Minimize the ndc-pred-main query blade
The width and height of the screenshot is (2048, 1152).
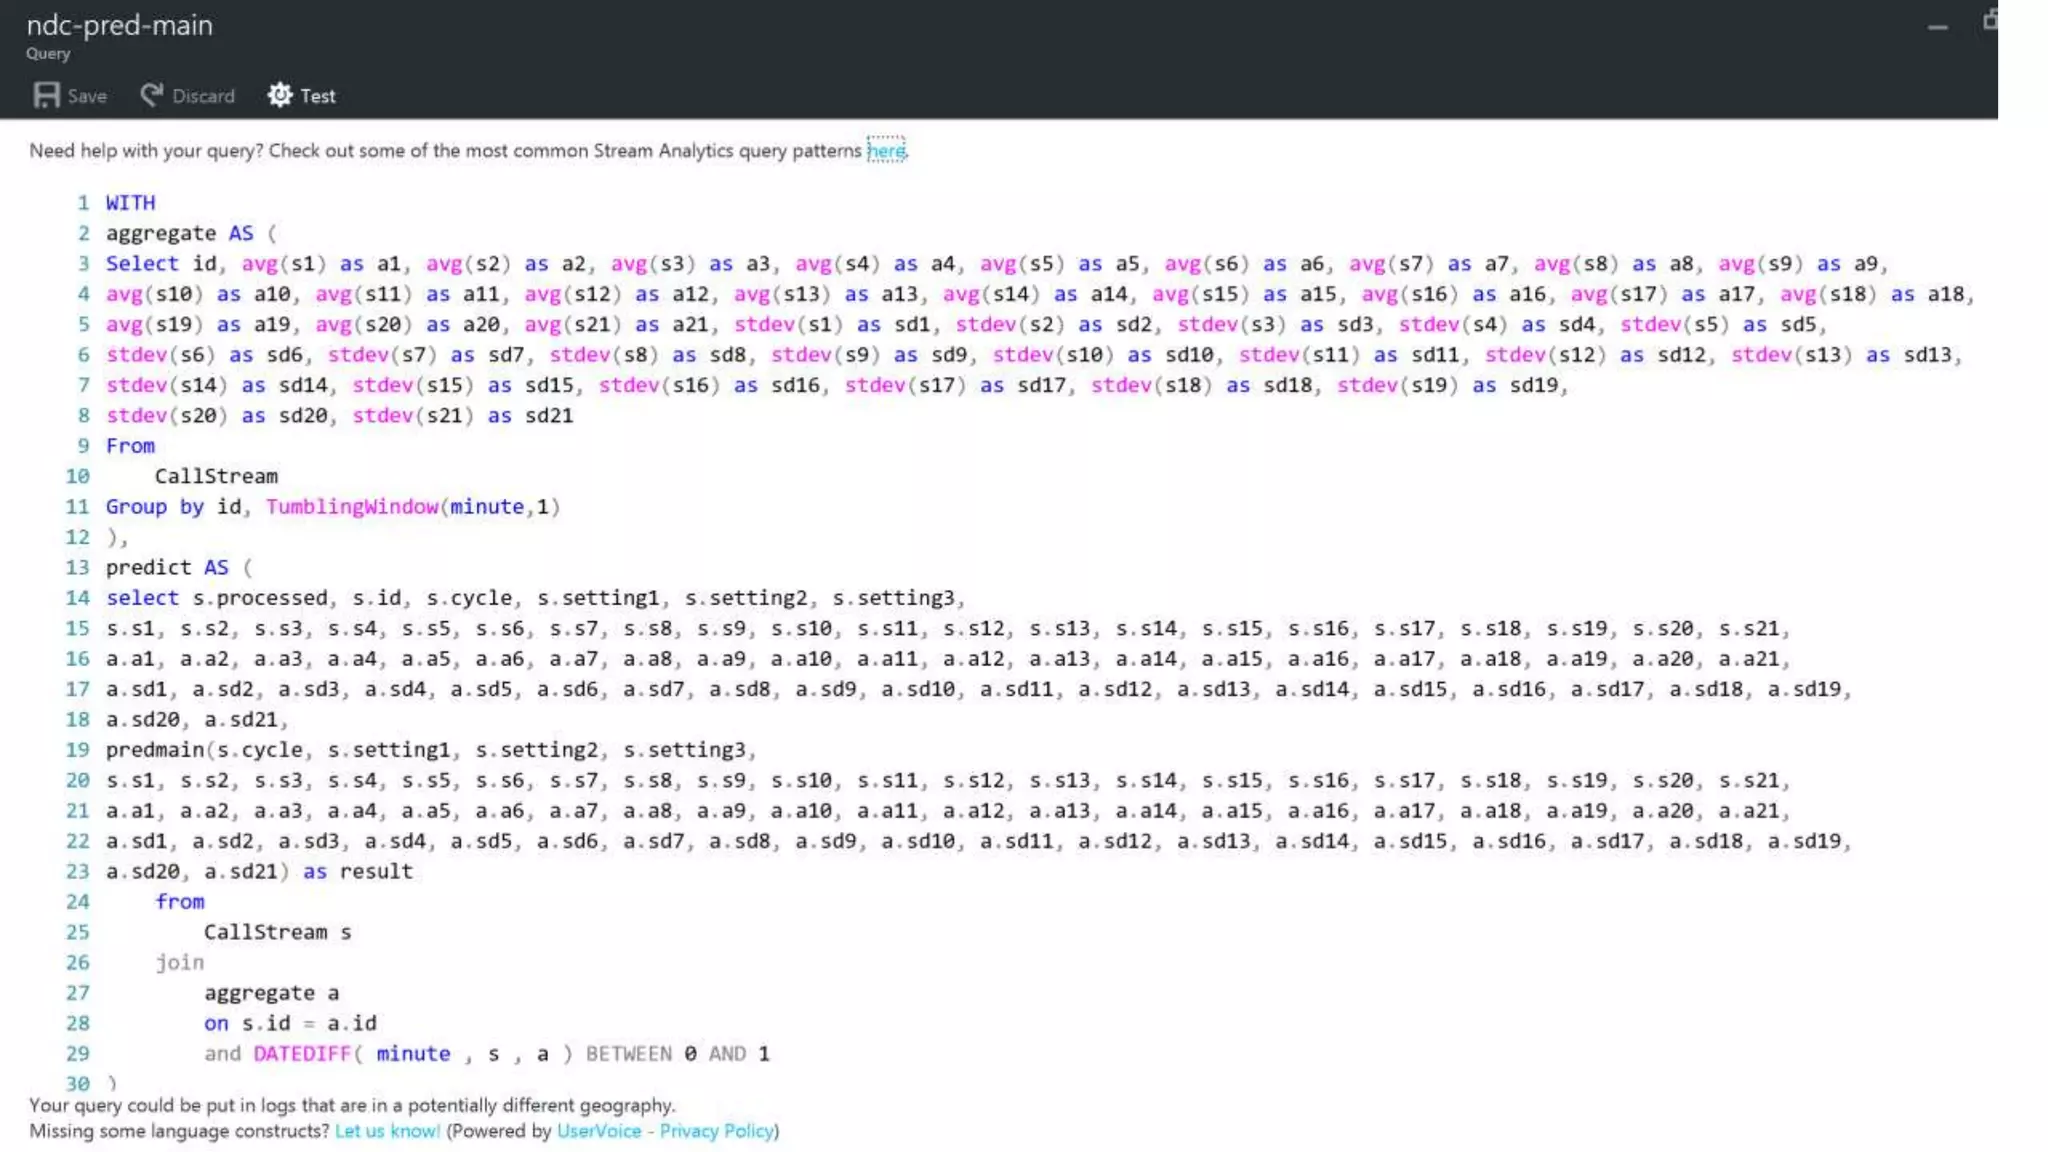click(1937, 27)
